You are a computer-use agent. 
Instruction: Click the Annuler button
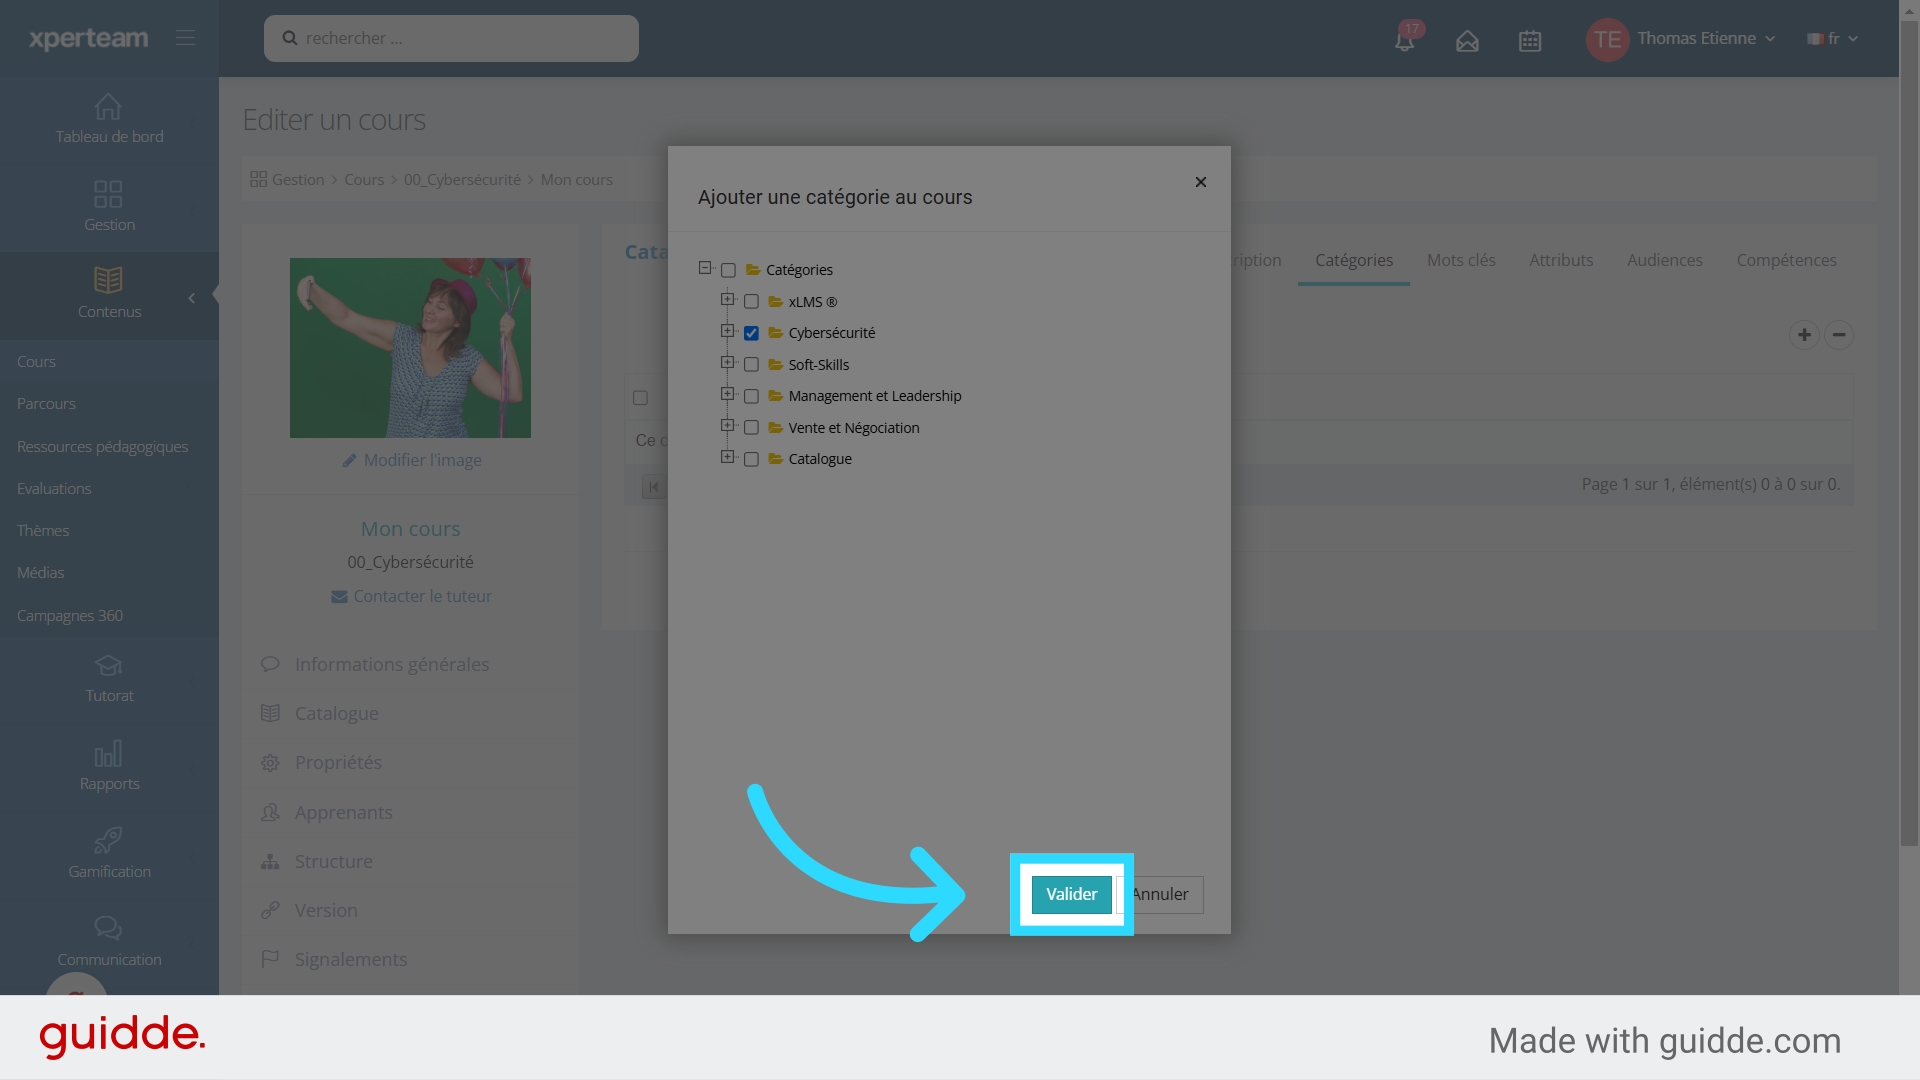(x=1165, y=894)
